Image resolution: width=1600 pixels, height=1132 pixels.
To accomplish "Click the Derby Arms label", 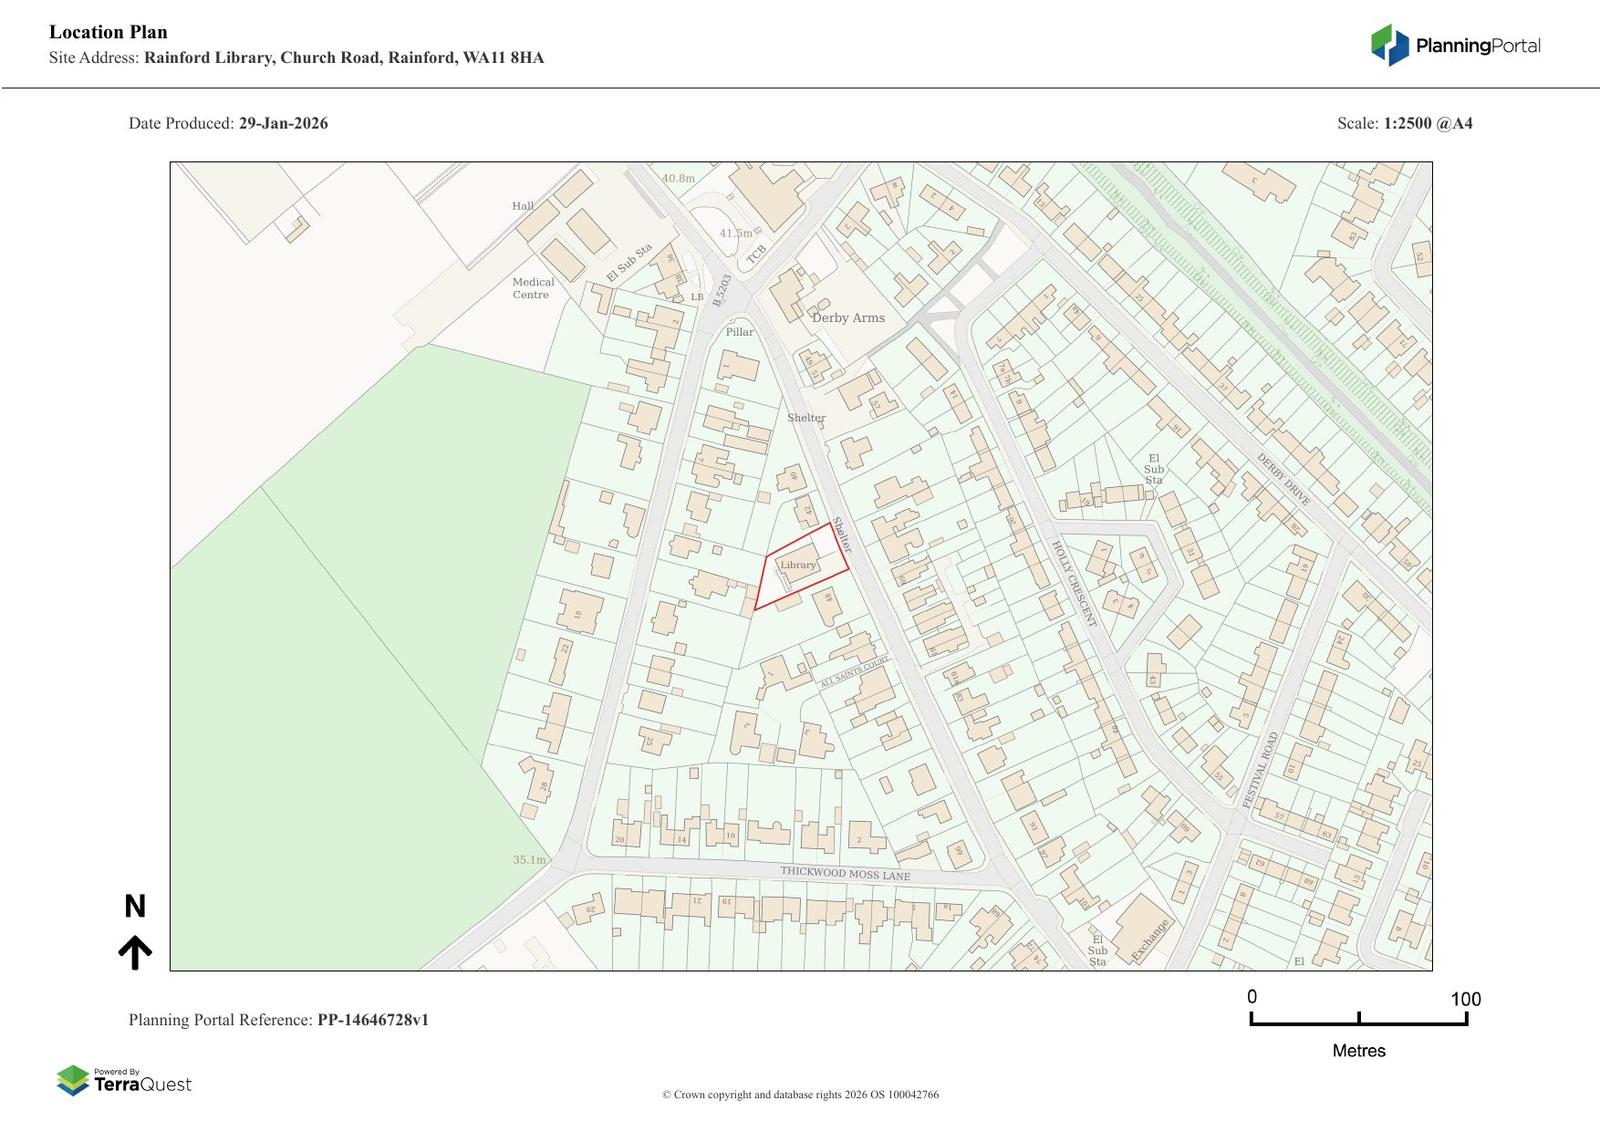I will [x=848, y=318].
